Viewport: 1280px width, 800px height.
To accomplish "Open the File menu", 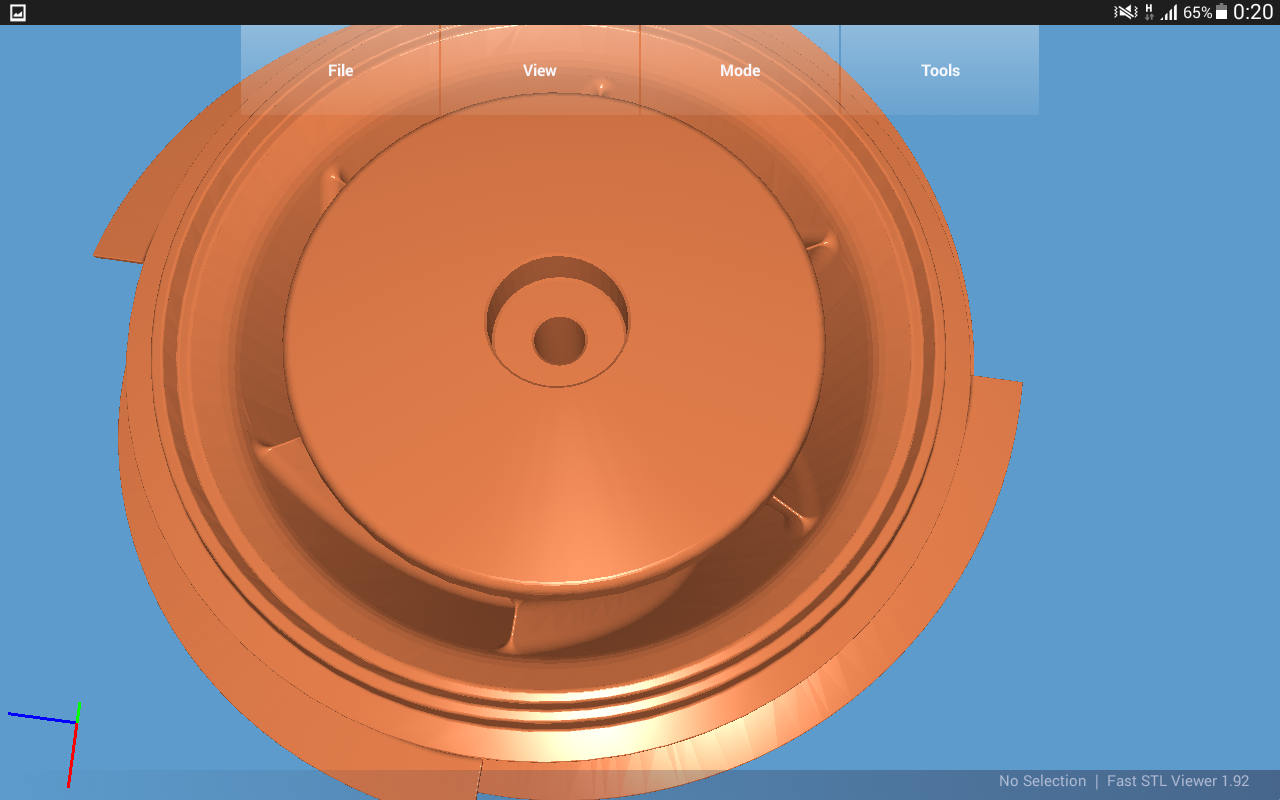I will click(340, 70).
